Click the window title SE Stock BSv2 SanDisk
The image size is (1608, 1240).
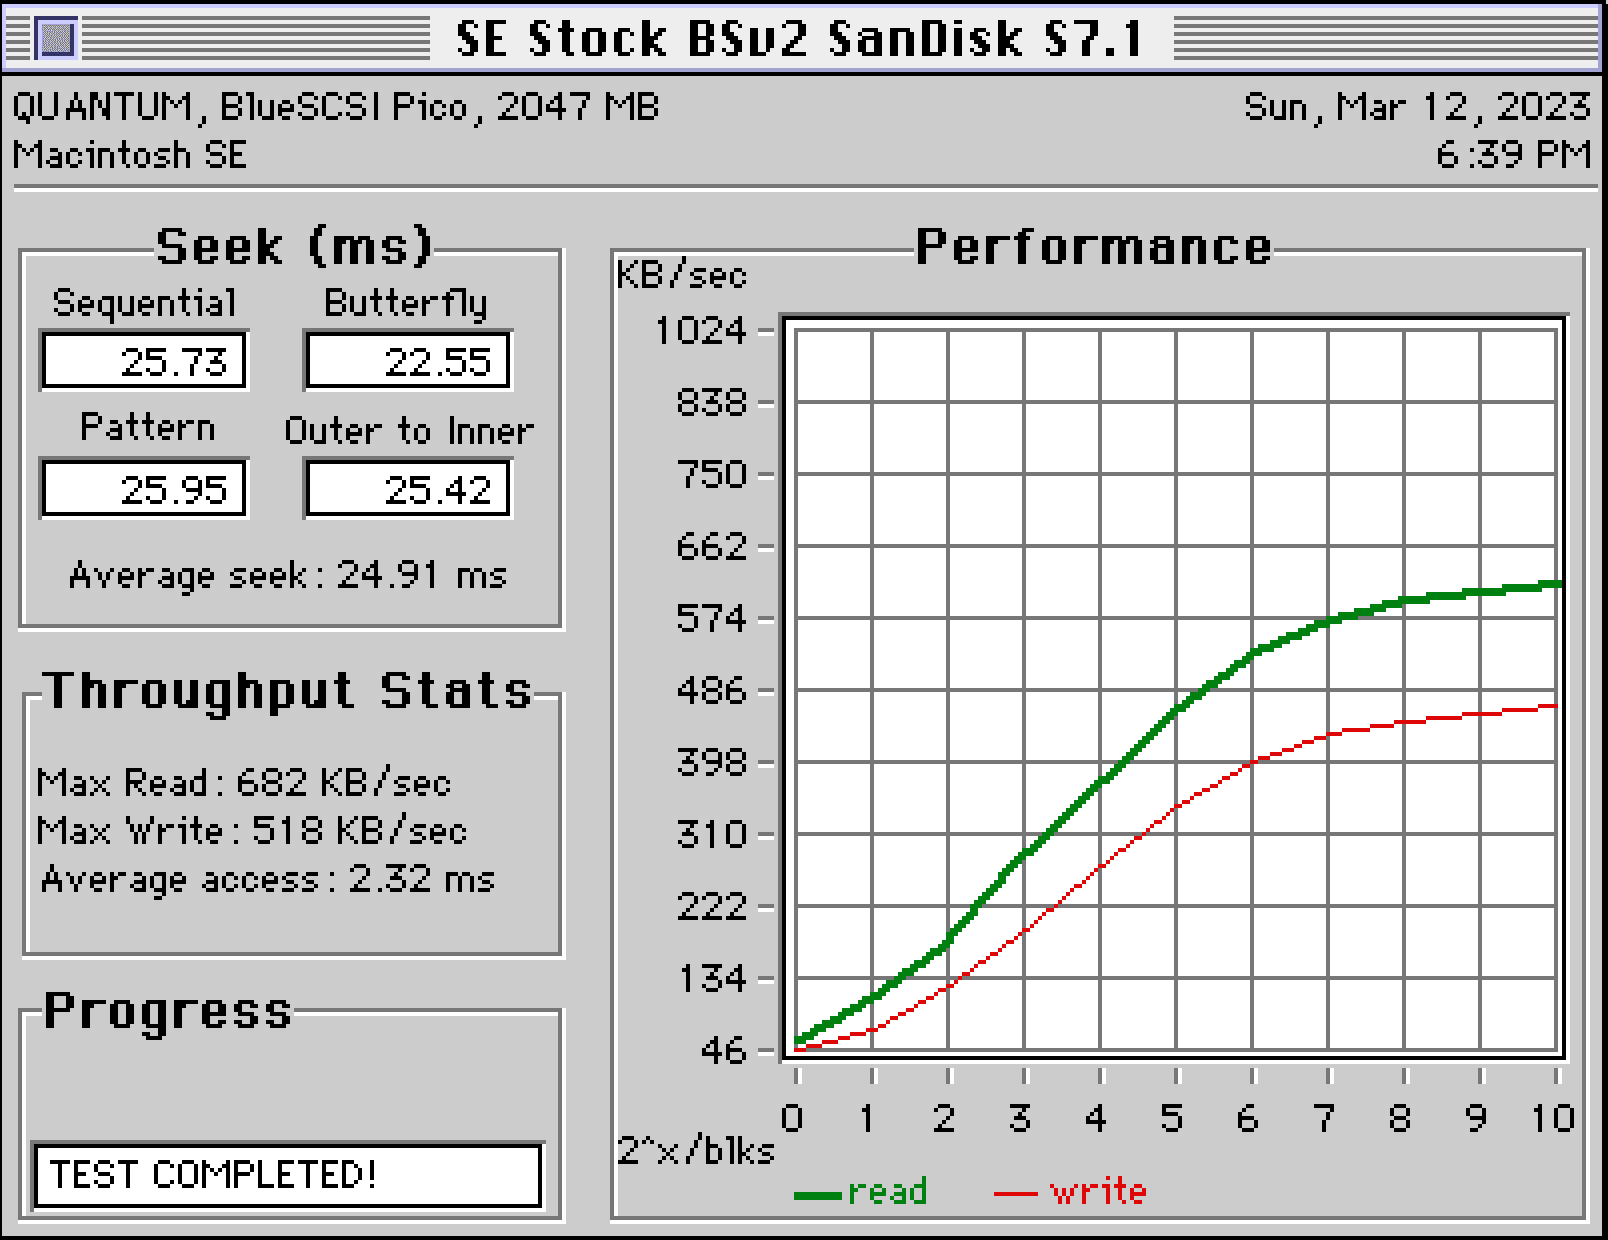tap(800, 39)
